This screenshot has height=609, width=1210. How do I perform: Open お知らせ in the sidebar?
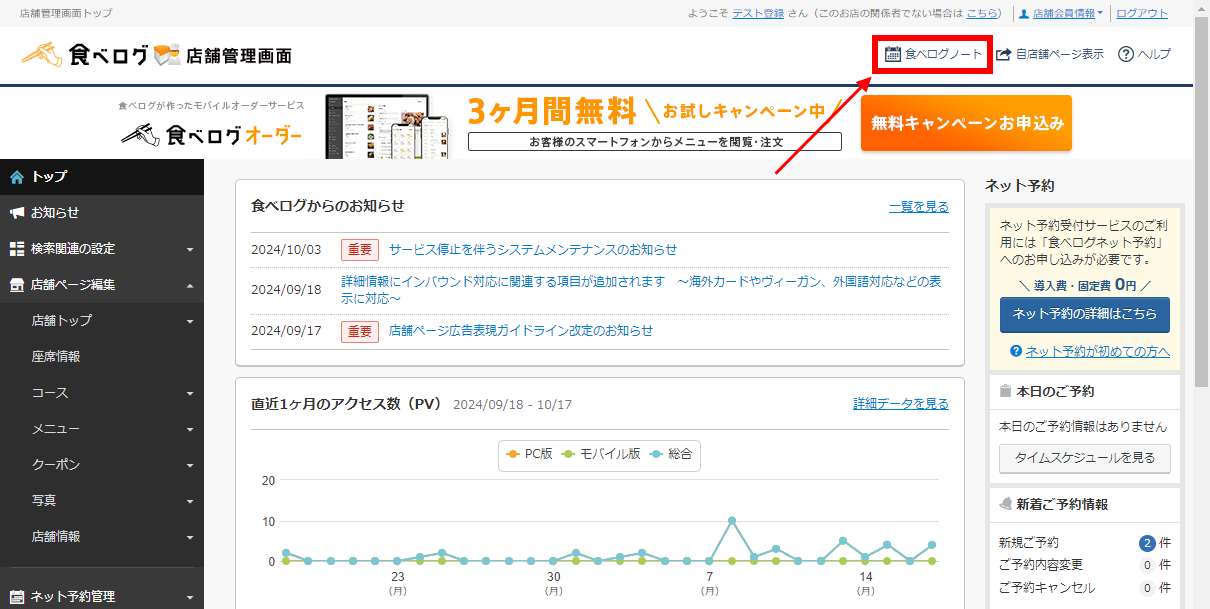(x=102, y=213)
